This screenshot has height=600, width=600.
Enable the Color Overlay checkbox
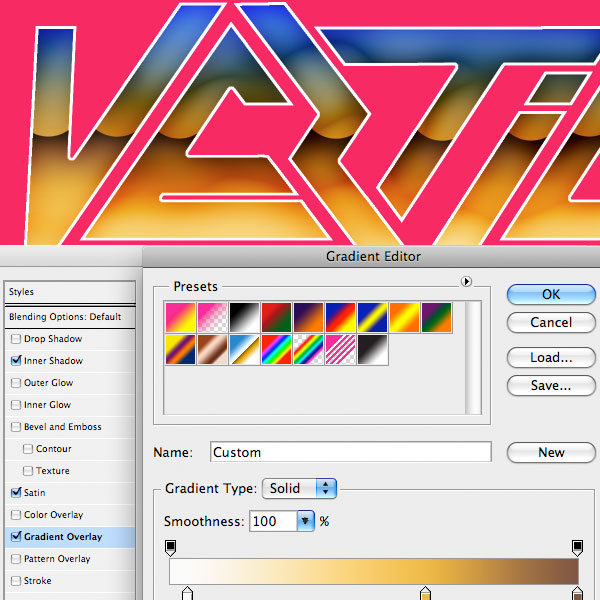[16, 515]
